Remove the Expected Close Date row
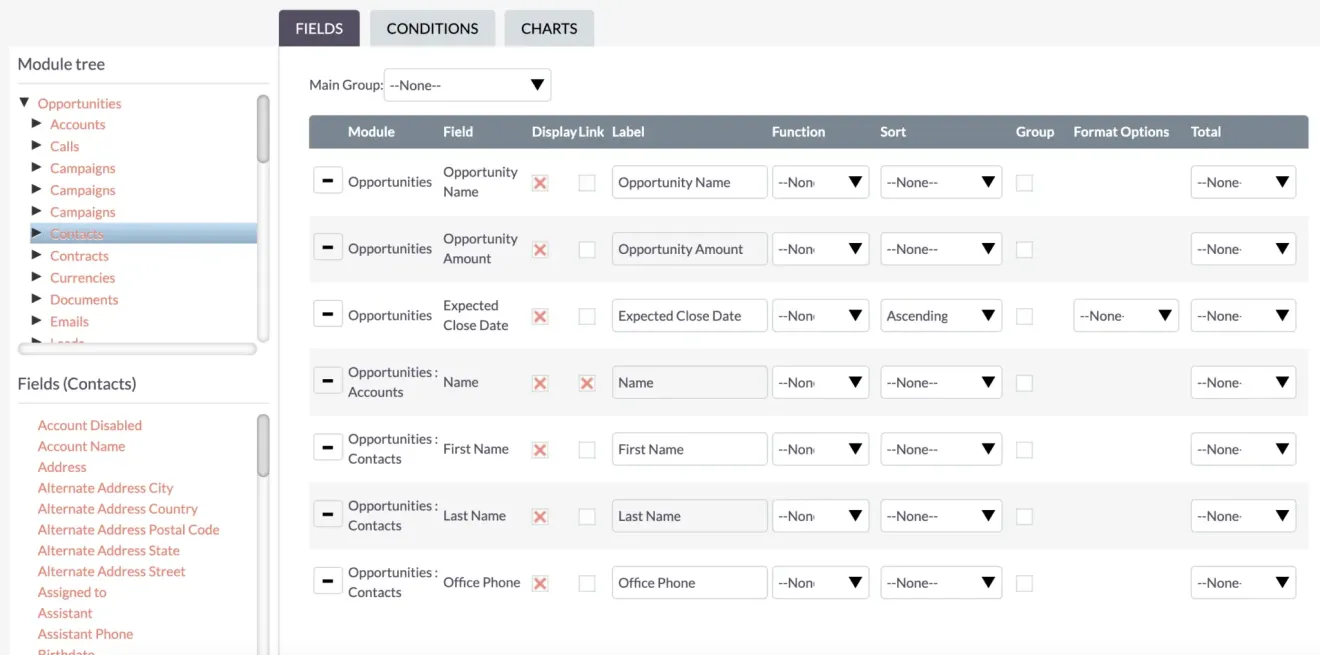 tap(328, 315)
